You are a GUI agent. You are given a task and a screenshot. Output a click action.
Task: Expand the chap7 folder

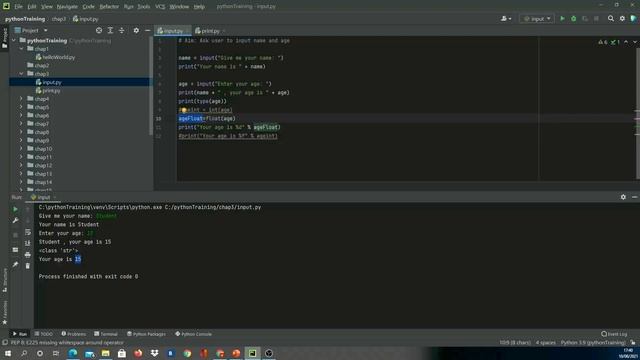pyautogui.click(x=22, y=124)
